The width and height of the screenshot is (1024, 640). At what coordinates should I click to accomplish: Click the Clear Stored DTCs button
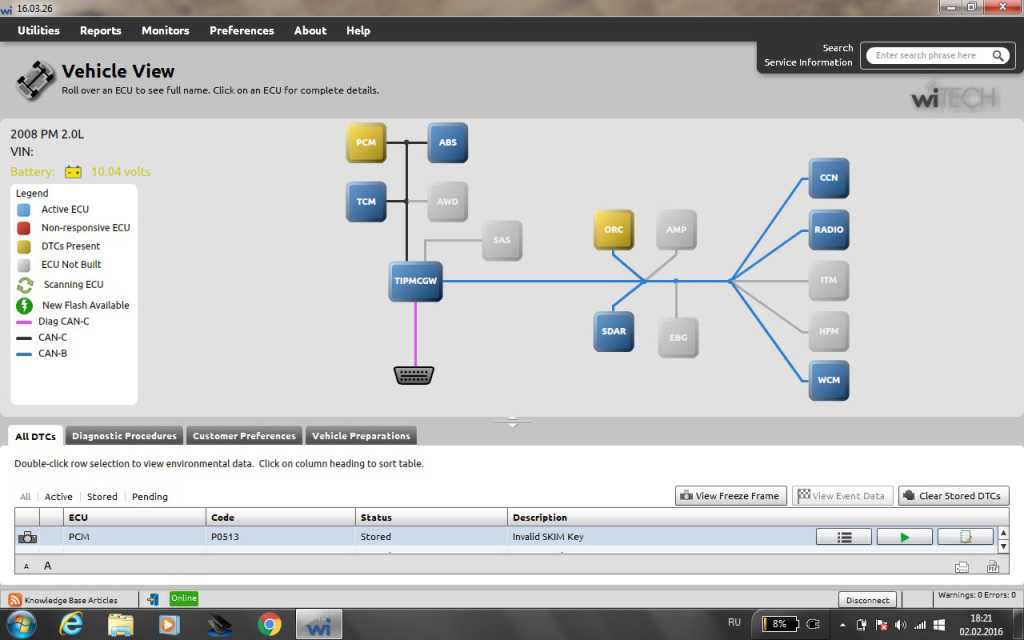tap(953, 496)
